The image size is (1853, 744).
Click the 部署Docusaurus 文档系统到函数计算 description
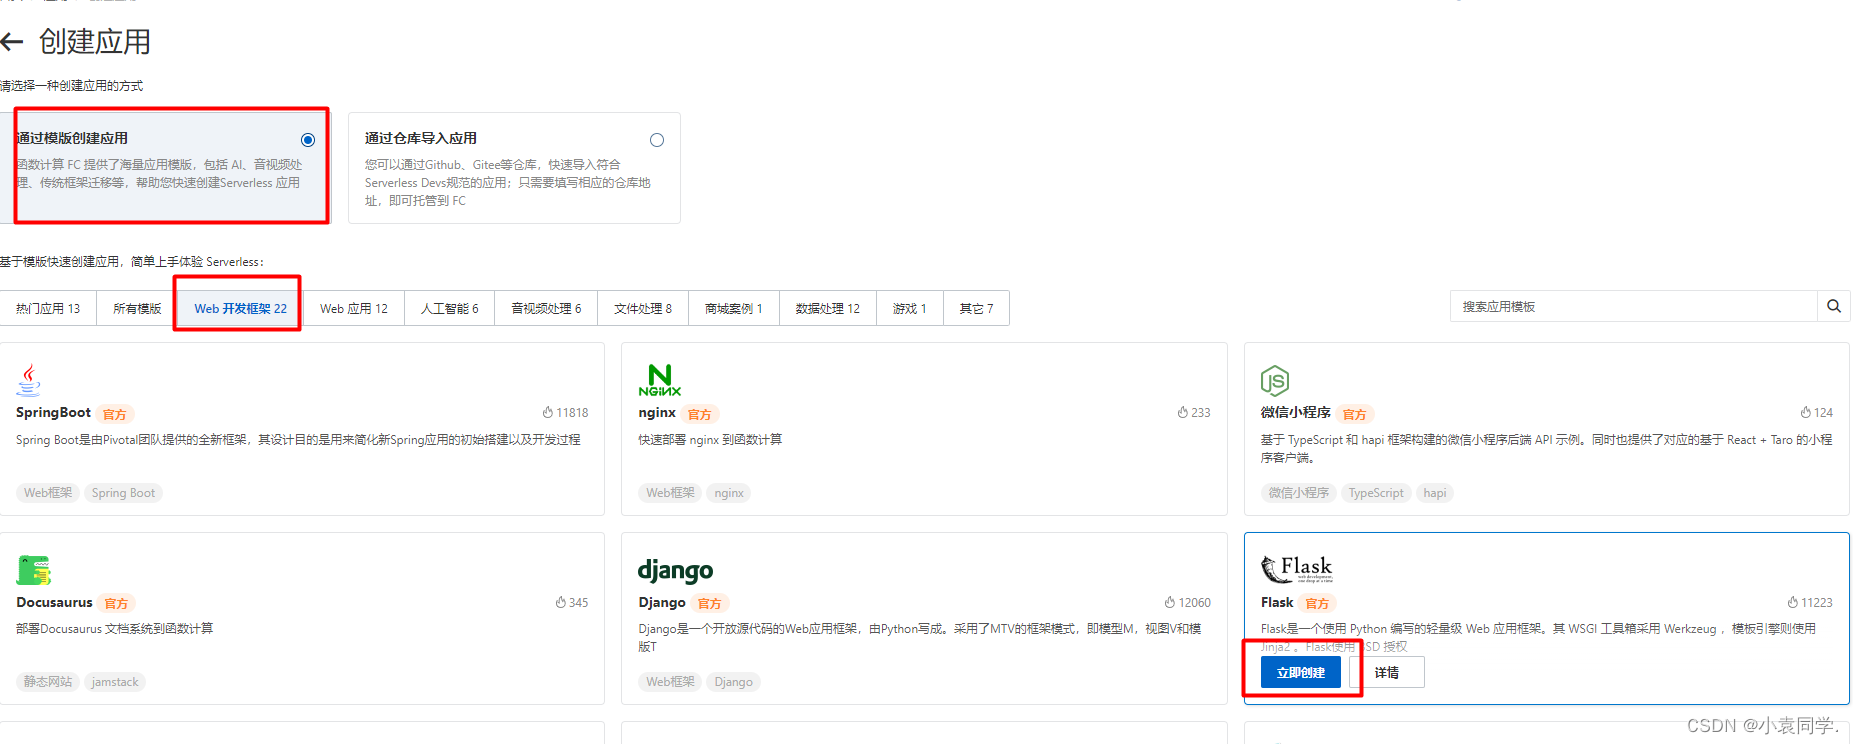tap(115, 629)
